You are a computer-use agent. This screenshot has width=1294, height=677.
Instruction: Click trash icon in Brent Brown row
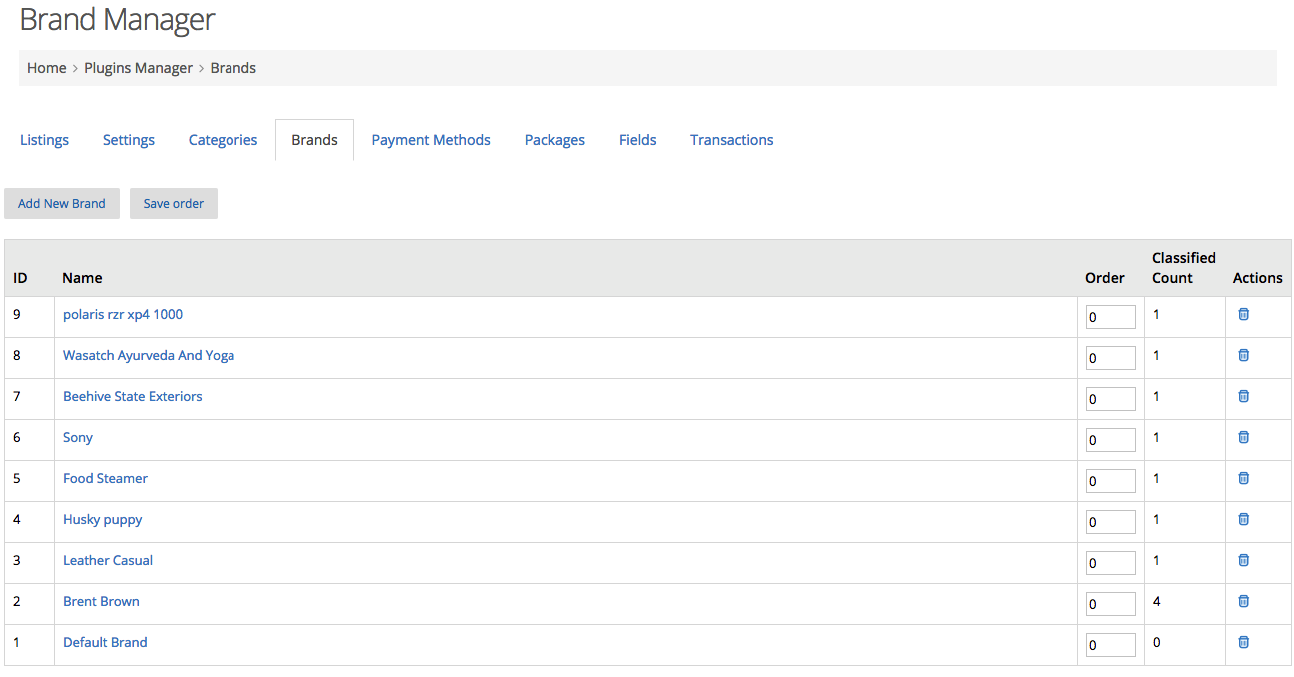[1244, 601]
